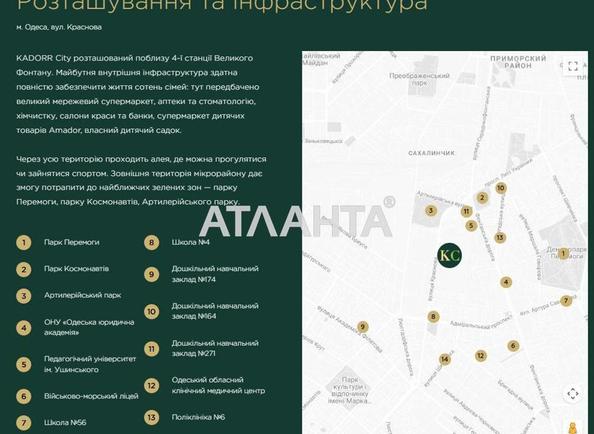Click legend badge number 2

click(23, 269)
